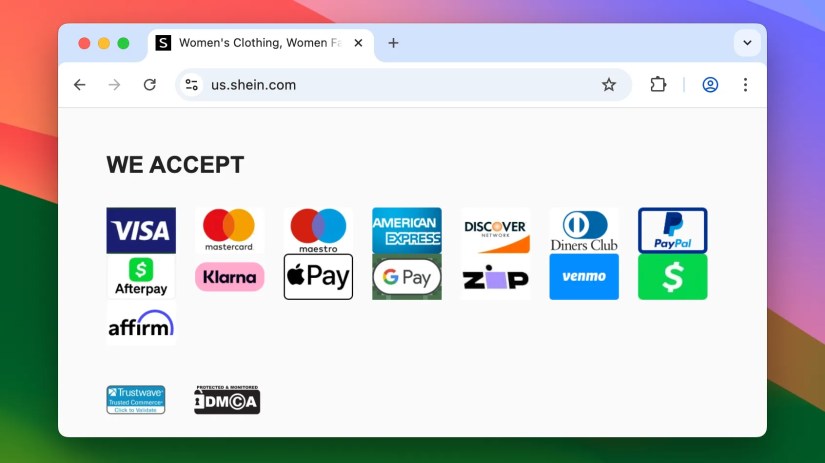The image size is (825, 463).
Task: Bookmark this page with the star
Action: [609, 85]
